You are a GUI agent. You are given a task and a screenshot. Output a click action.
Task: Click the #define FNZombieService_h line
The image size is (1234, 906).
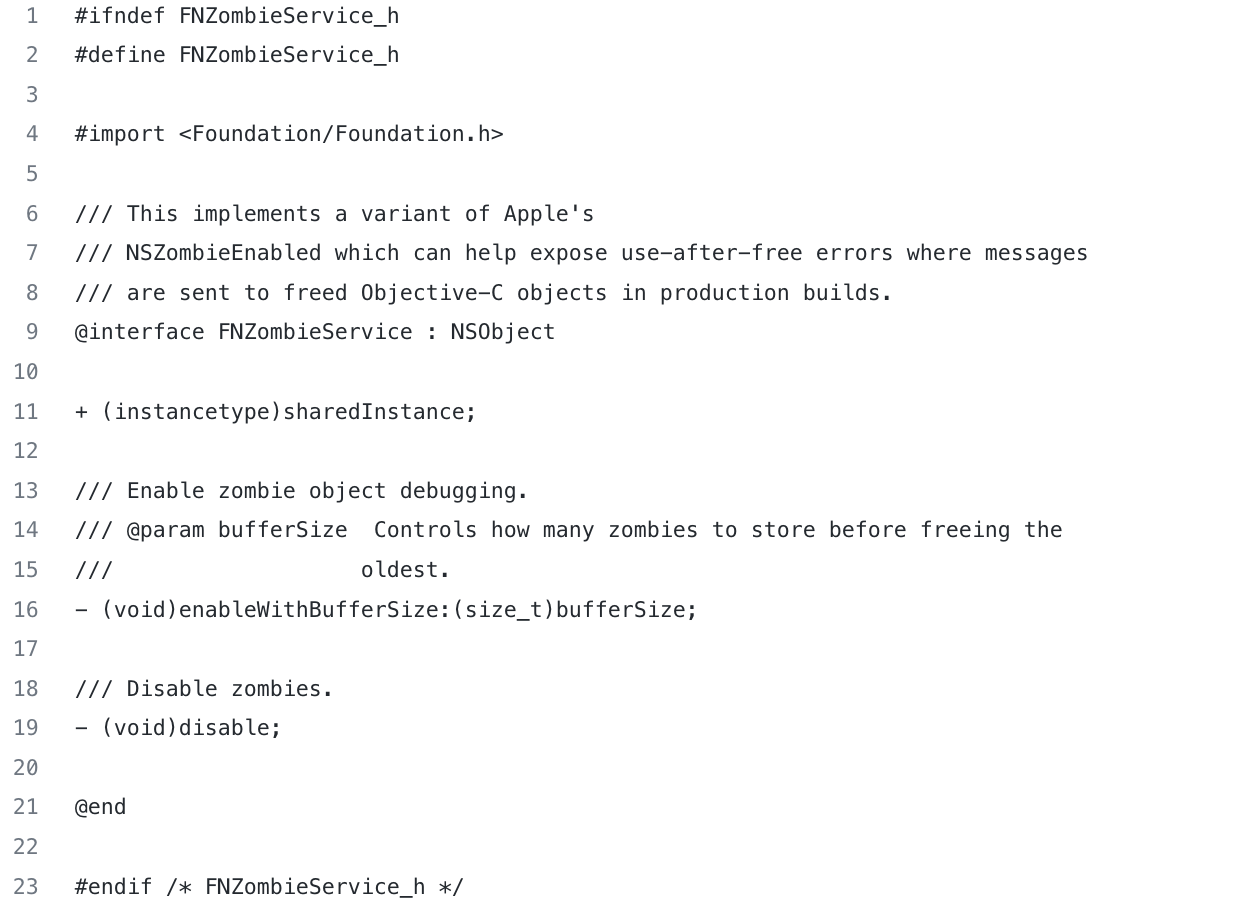point(237,55)
